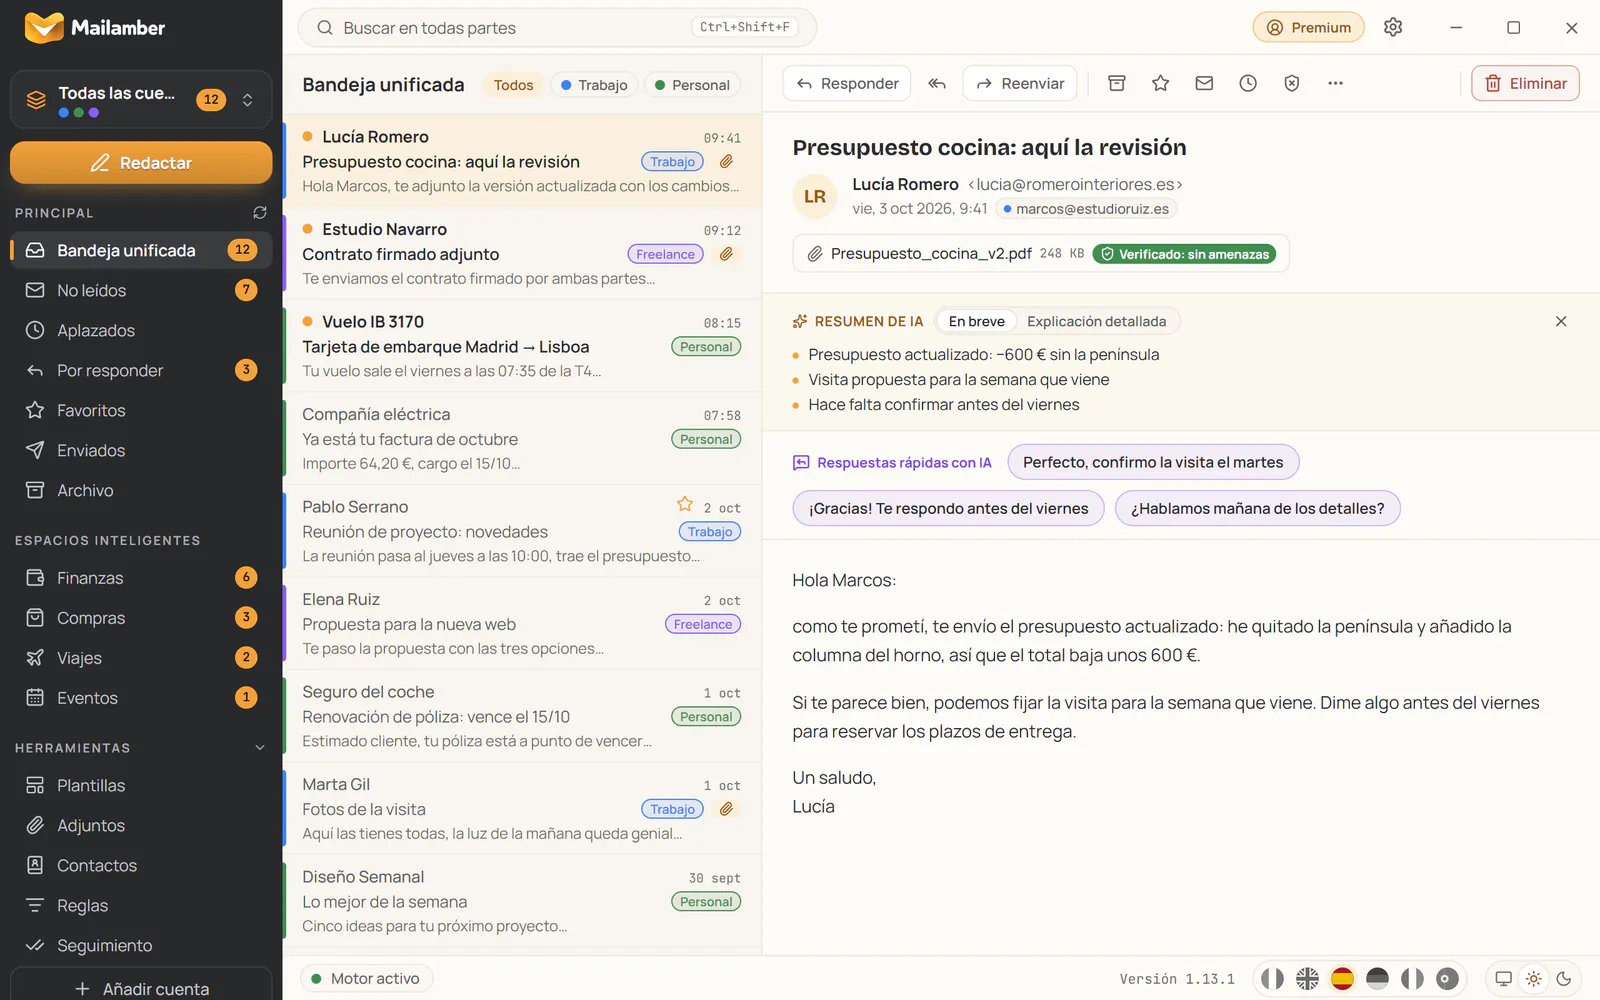Click paperclip icon on Lucía Romero email
This screenshot has height=1000, width=1600.
[x=727, y=162]
